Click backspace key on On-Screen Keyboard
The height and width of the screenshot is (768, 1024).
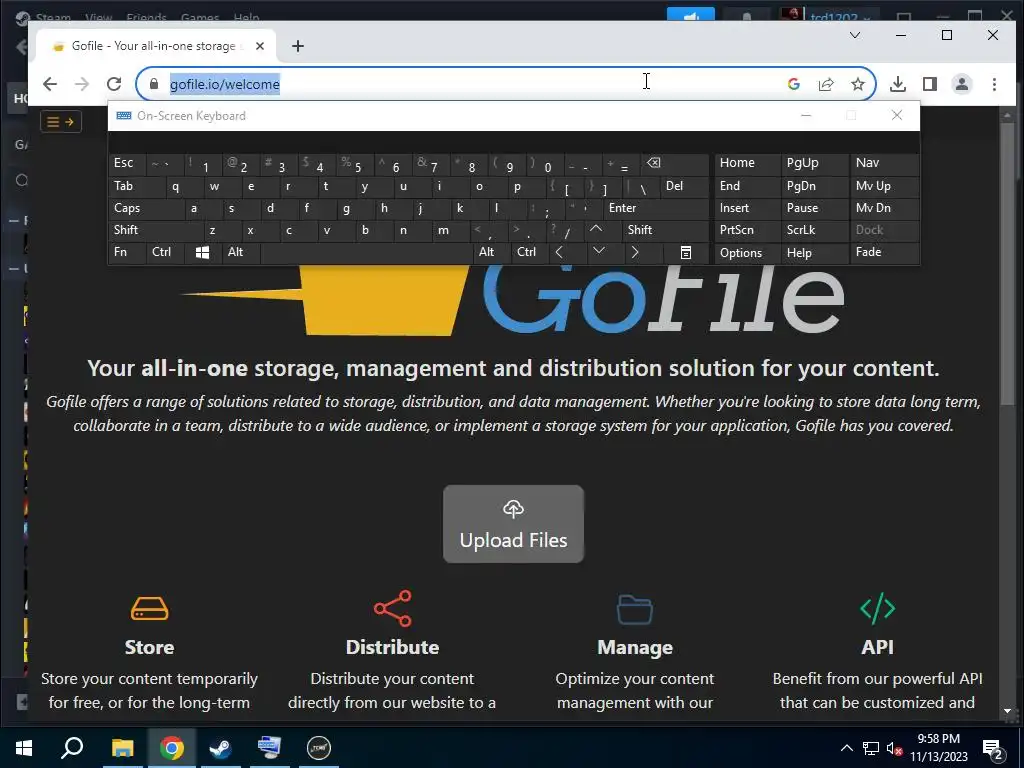click(675, 163)
